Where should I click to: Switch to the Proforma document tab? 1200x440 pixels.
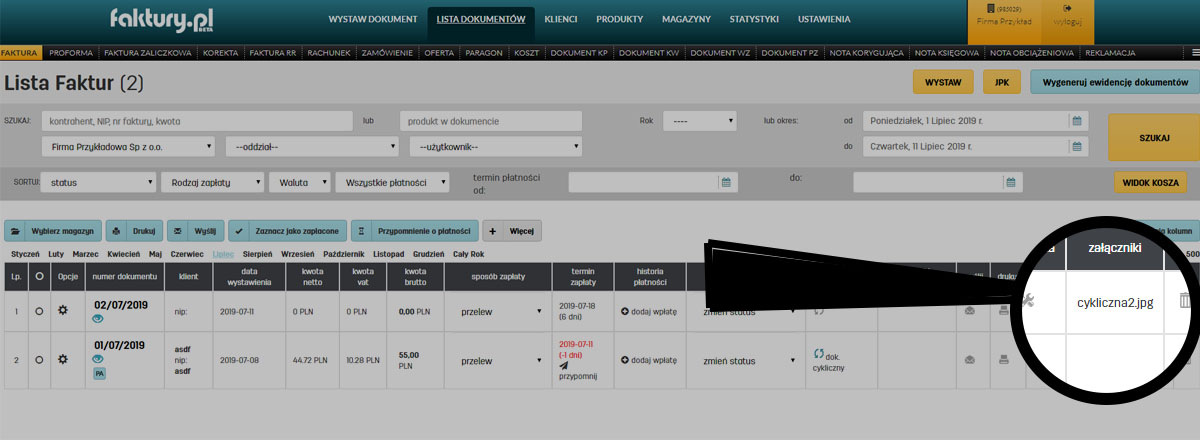pyautogui.click(x=70, y=52)
